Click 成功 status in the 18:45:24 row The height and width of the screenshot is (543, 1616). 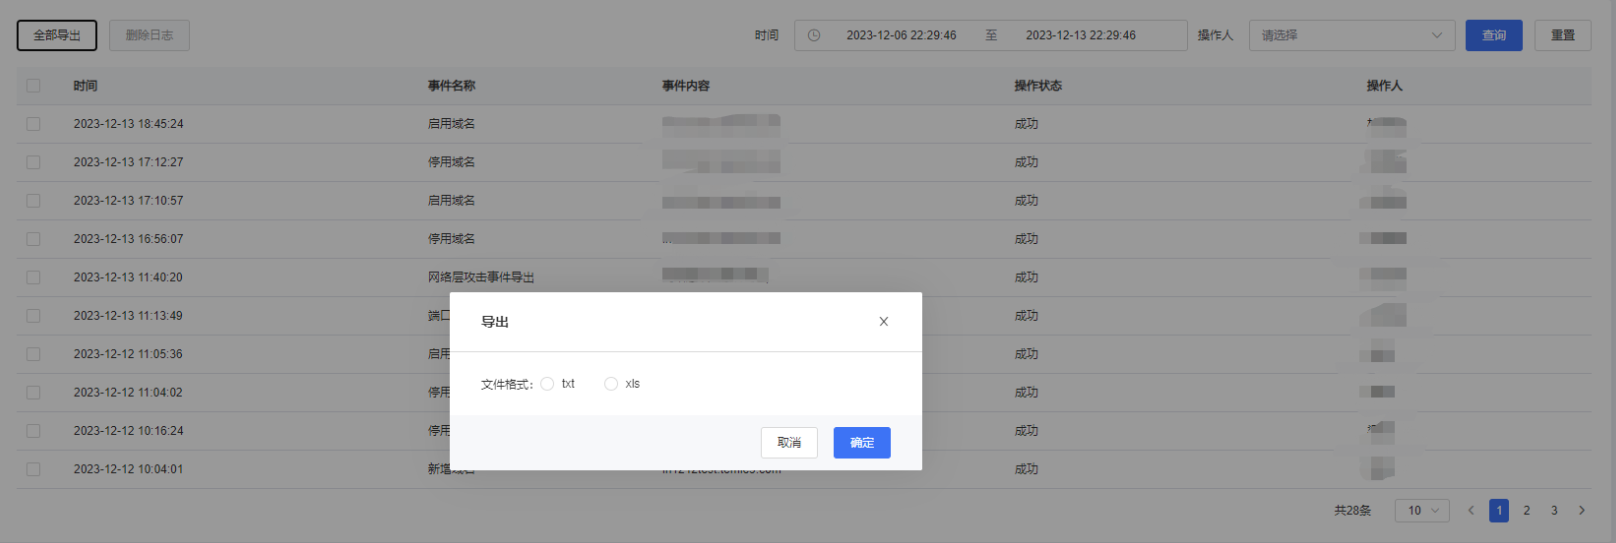click(1026, 124)
